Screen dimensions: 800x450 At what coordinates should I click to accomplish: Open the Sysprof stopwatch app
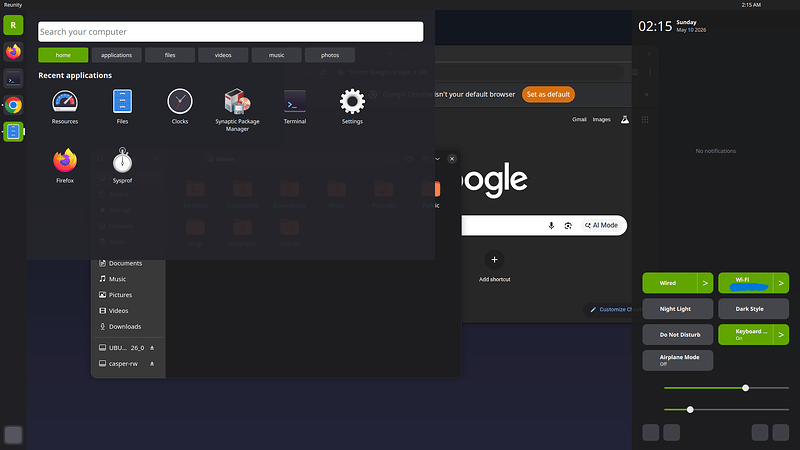(x=122, y=165)
